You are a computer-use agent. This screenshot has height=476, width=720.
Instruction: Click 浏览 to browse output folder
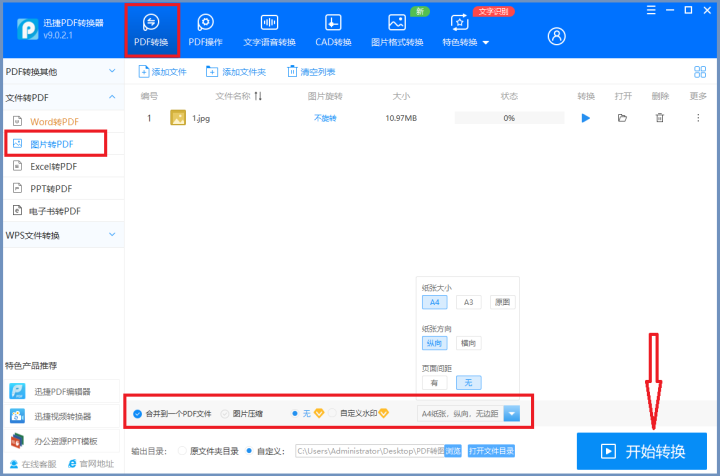[453, 451]
